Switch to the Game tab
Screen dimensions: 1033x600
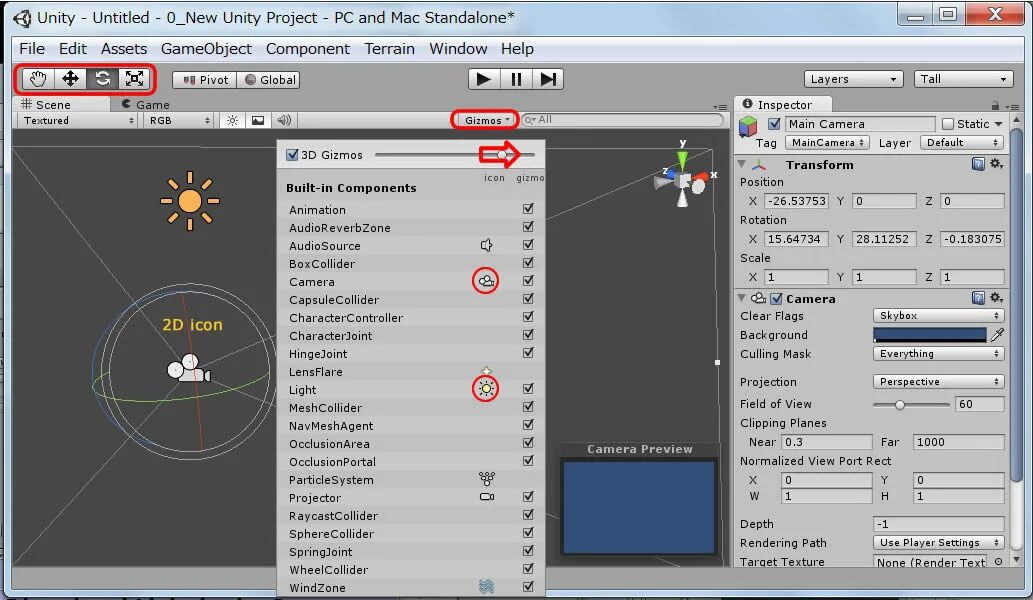click(x=146, y=104)
